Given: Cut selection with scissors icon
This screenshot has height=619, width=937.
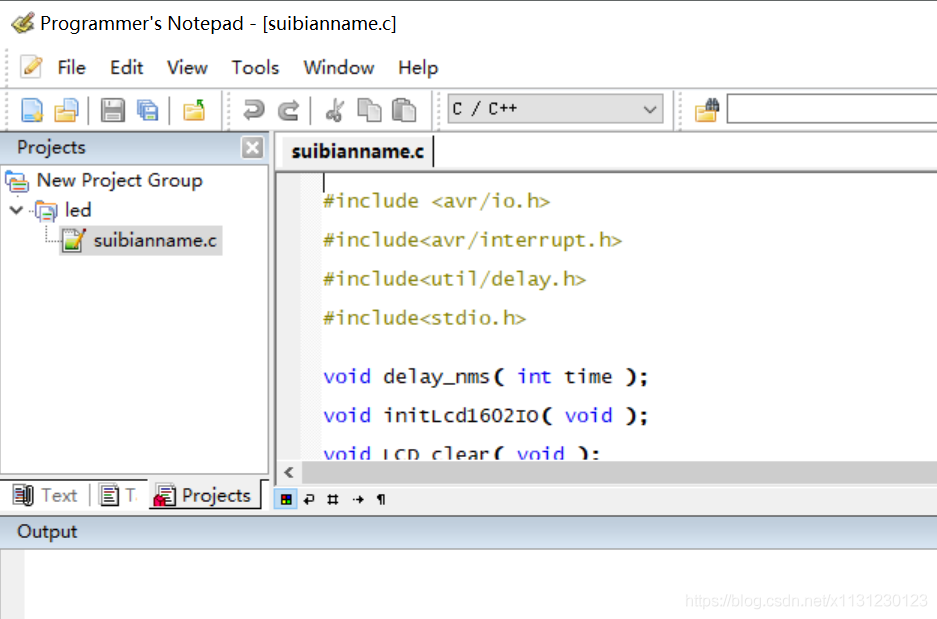Looking at the screenshot, I should [335, 111].
